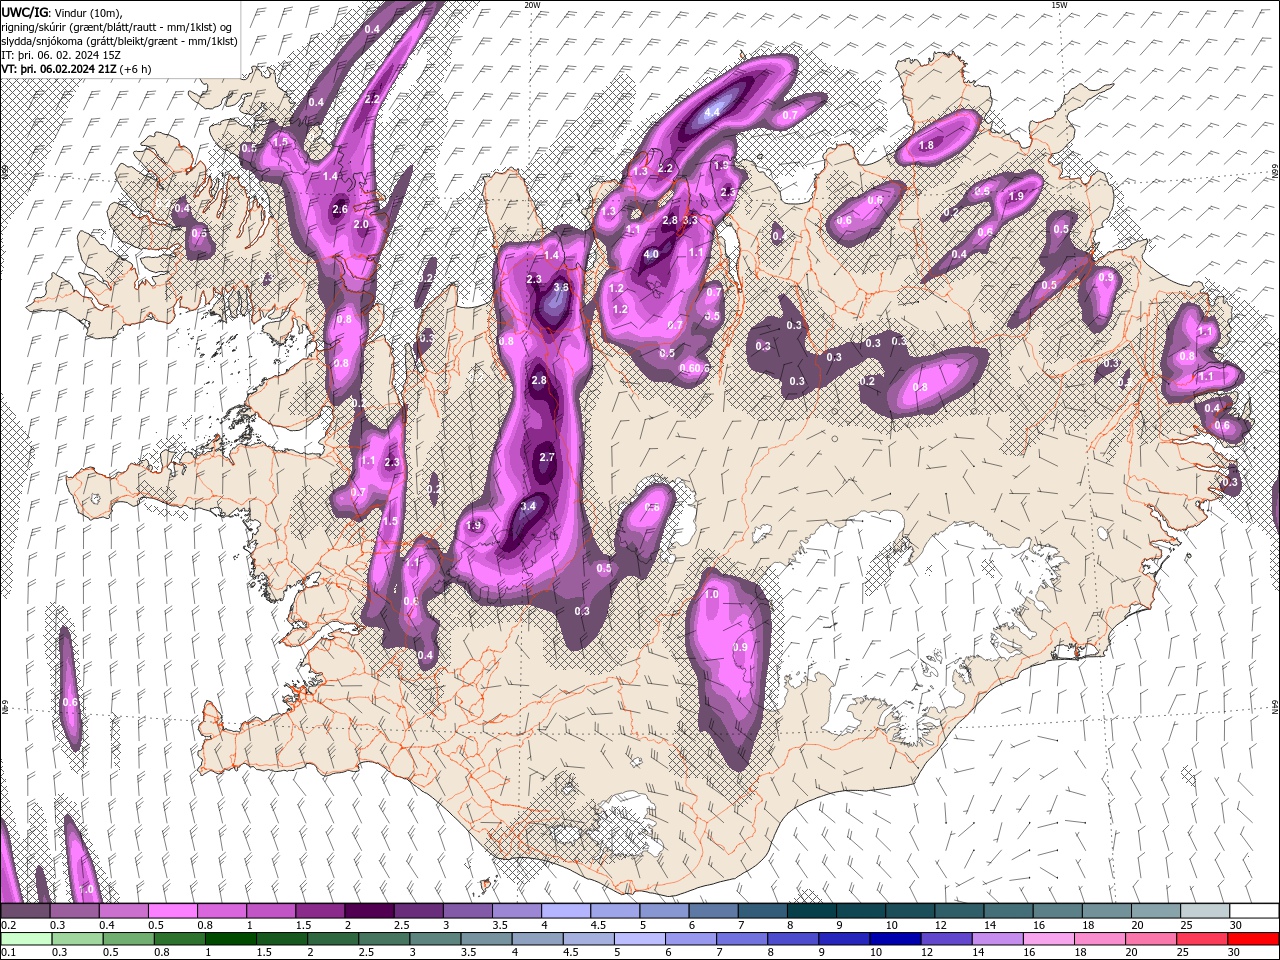The height and width of the screenshot is (960, 1280).
Task: Click the 'slydda/snjókoma' legend description line
Action: coord(120,41)
